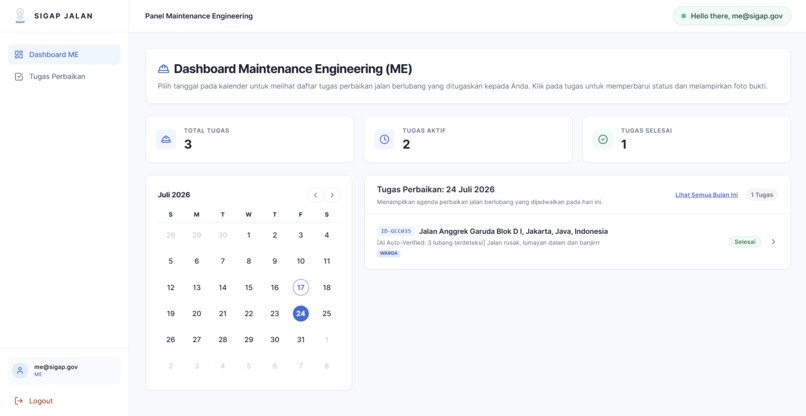This screenshot has height=416, width=806.
Task: Select greyed August 8 on calendar
Action: (326, 366)
